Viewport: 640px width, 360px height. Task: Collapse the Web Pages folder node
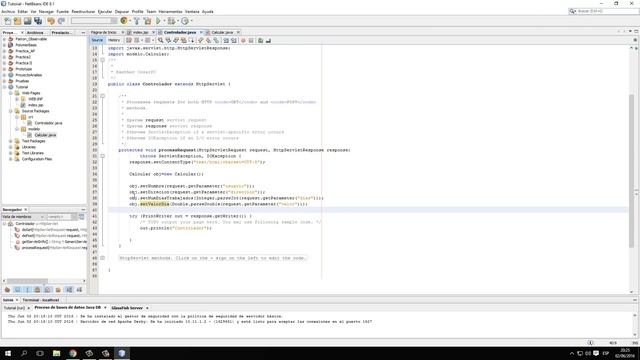tap(11, 93)
